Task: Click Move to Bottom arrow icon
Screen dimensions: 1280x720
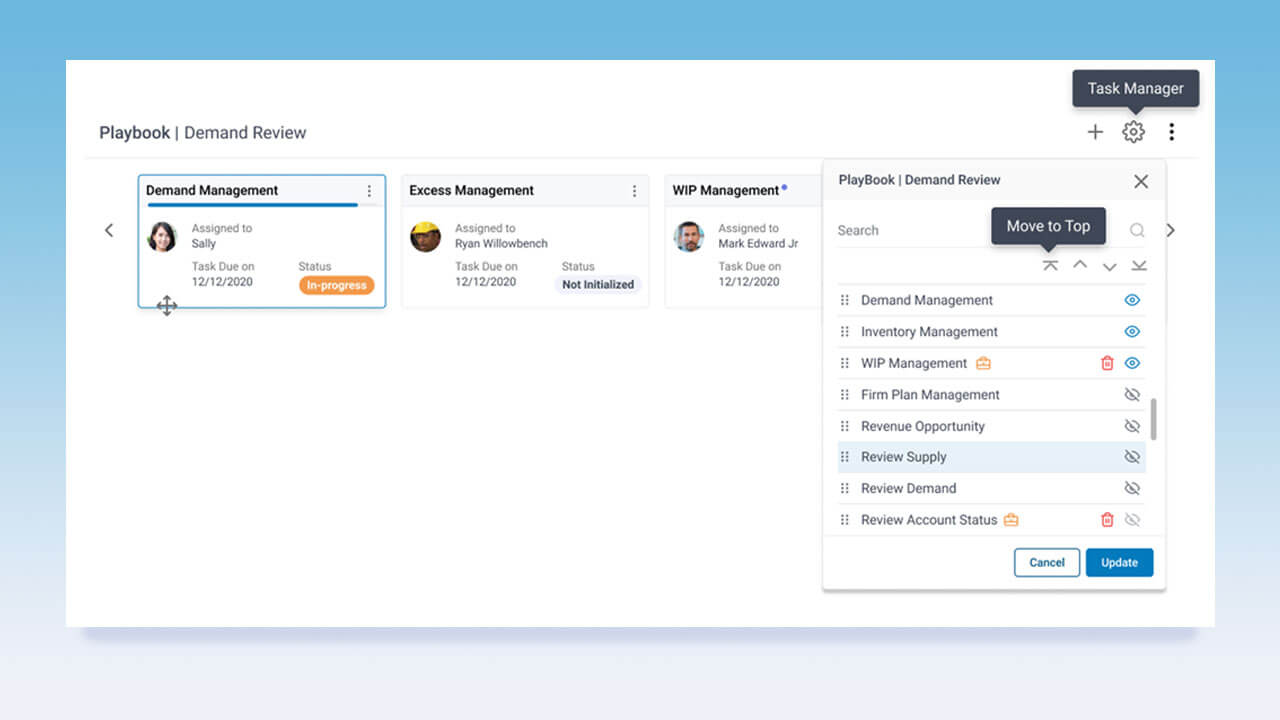Action: (1139, 266)
